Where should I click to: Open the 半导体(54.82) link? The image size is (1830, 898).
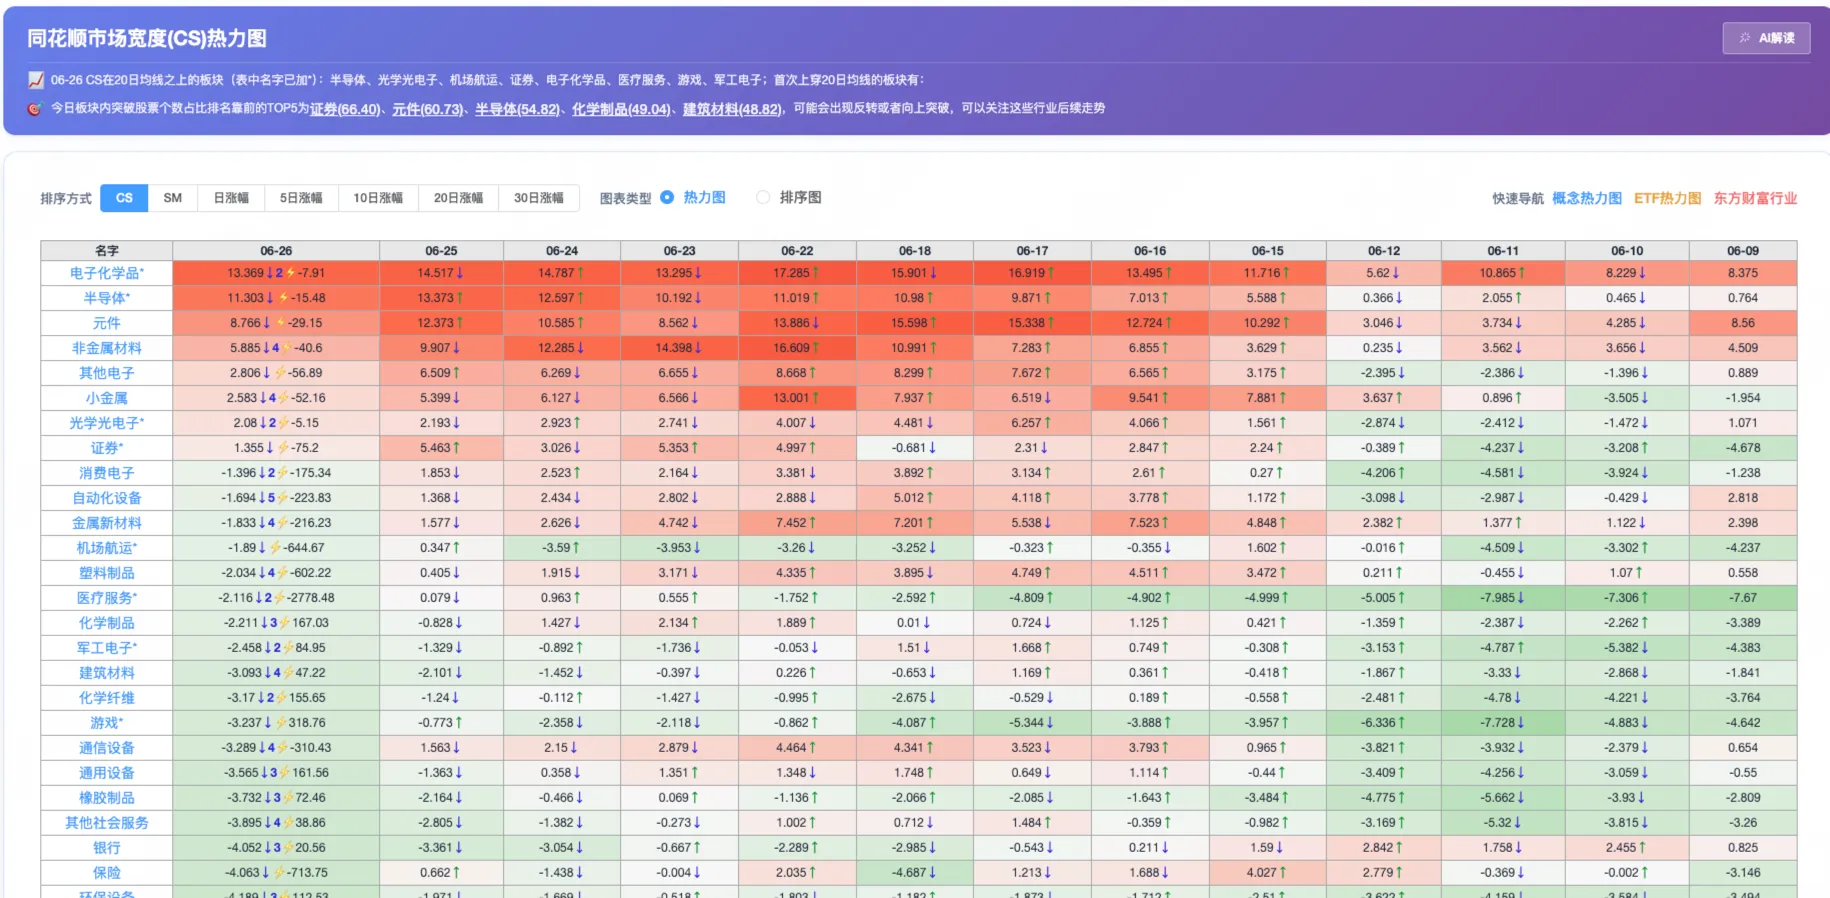click(517, 109)
